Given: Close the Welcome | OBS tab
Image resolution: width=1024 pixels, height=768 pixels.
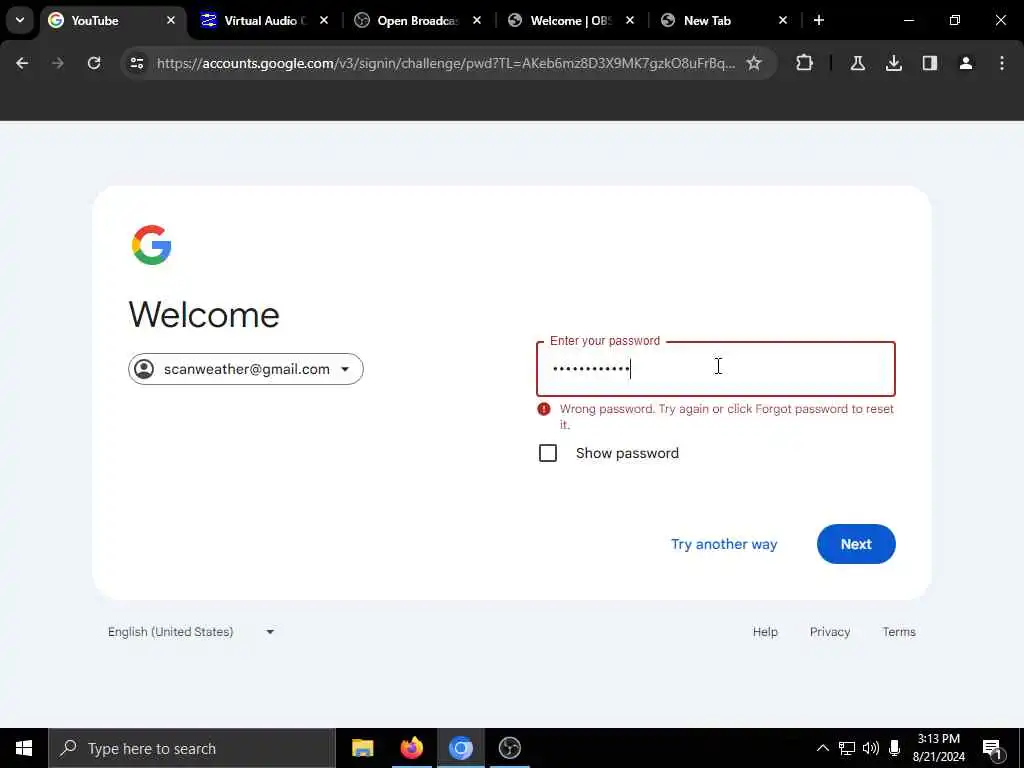Looking at the screenshot, I should click(x=630, y=20).
